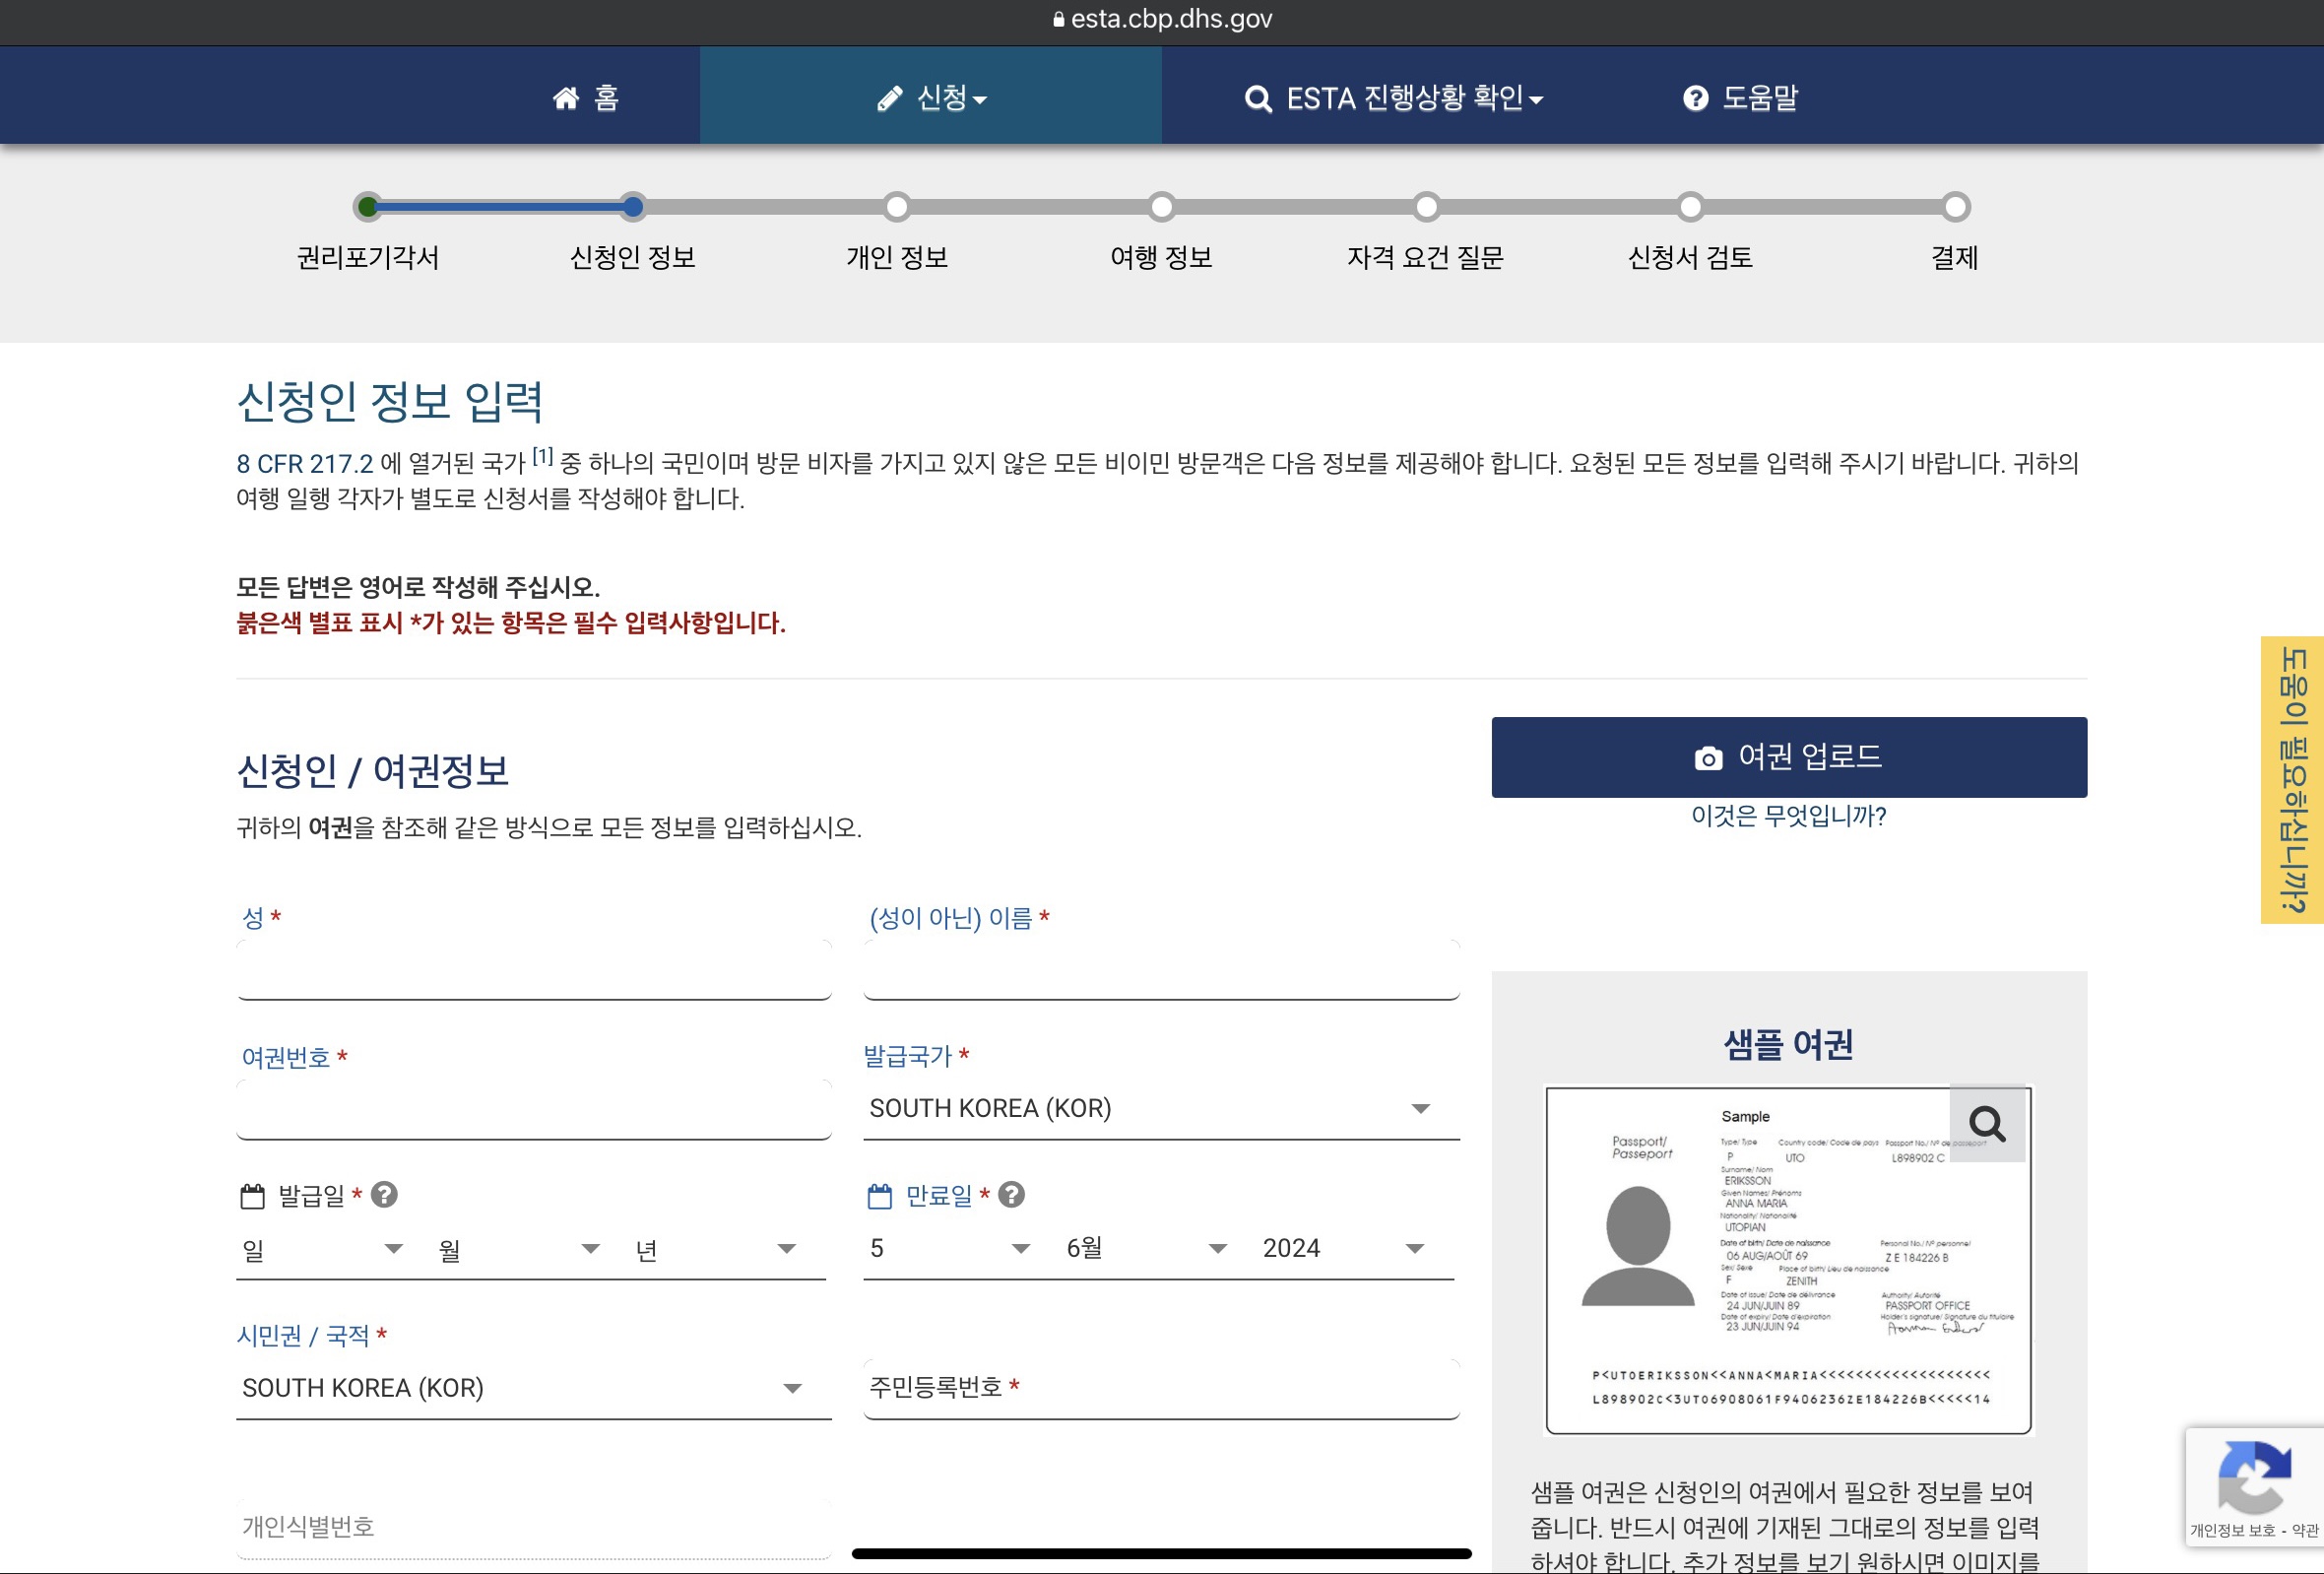Click the 여권번호 input field
The image size is (2324, 1574).
pos(533,1112)
